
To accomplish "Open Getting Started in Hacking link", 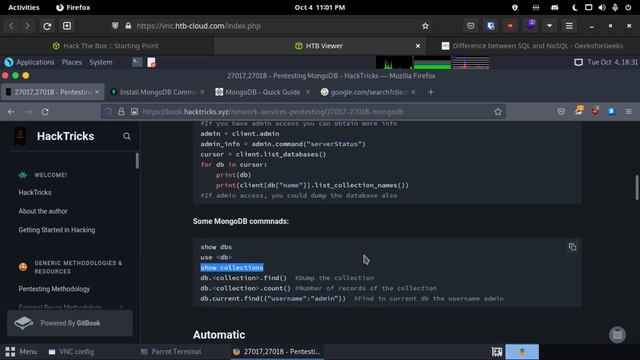I will coord(57,230).
